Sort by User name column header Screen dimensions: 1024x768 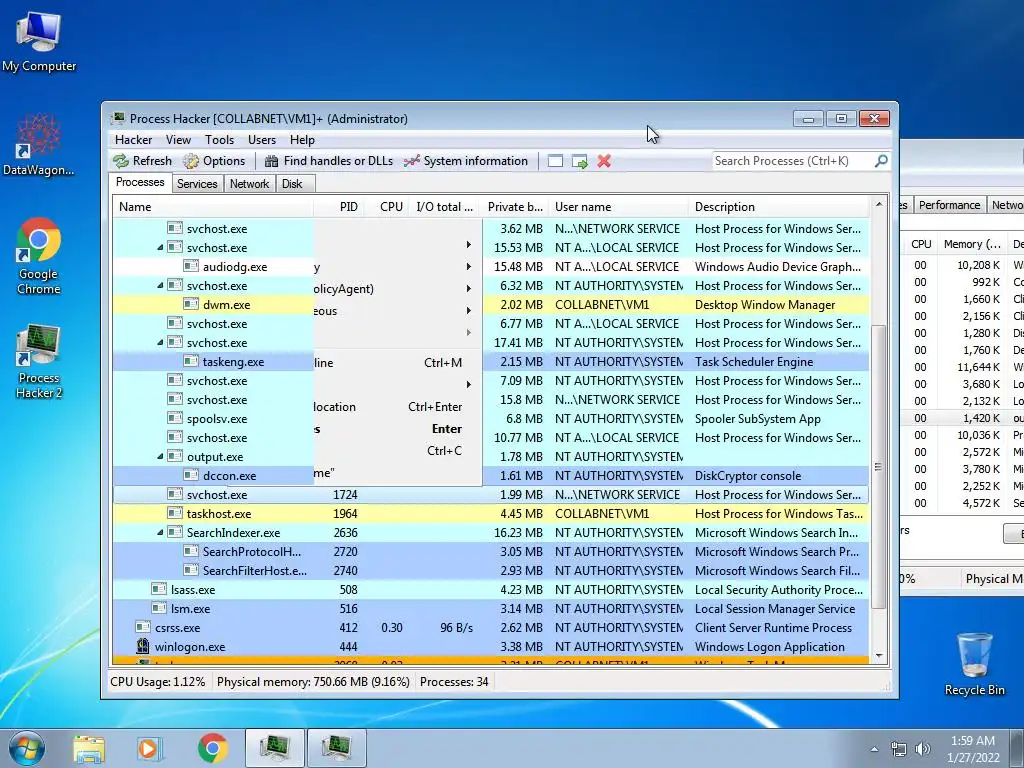click(618, 207)
